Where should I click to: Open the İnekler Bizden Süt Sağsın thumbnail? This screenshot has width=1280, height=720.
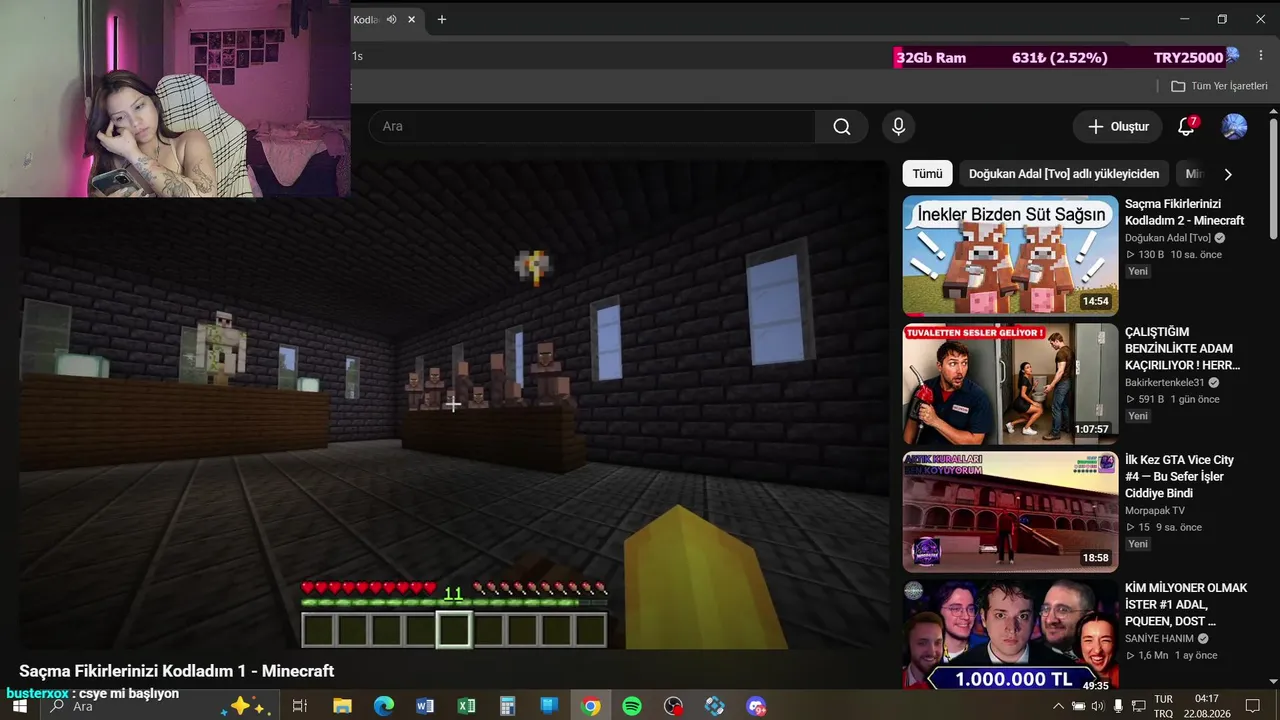[x=1011, y=256]
